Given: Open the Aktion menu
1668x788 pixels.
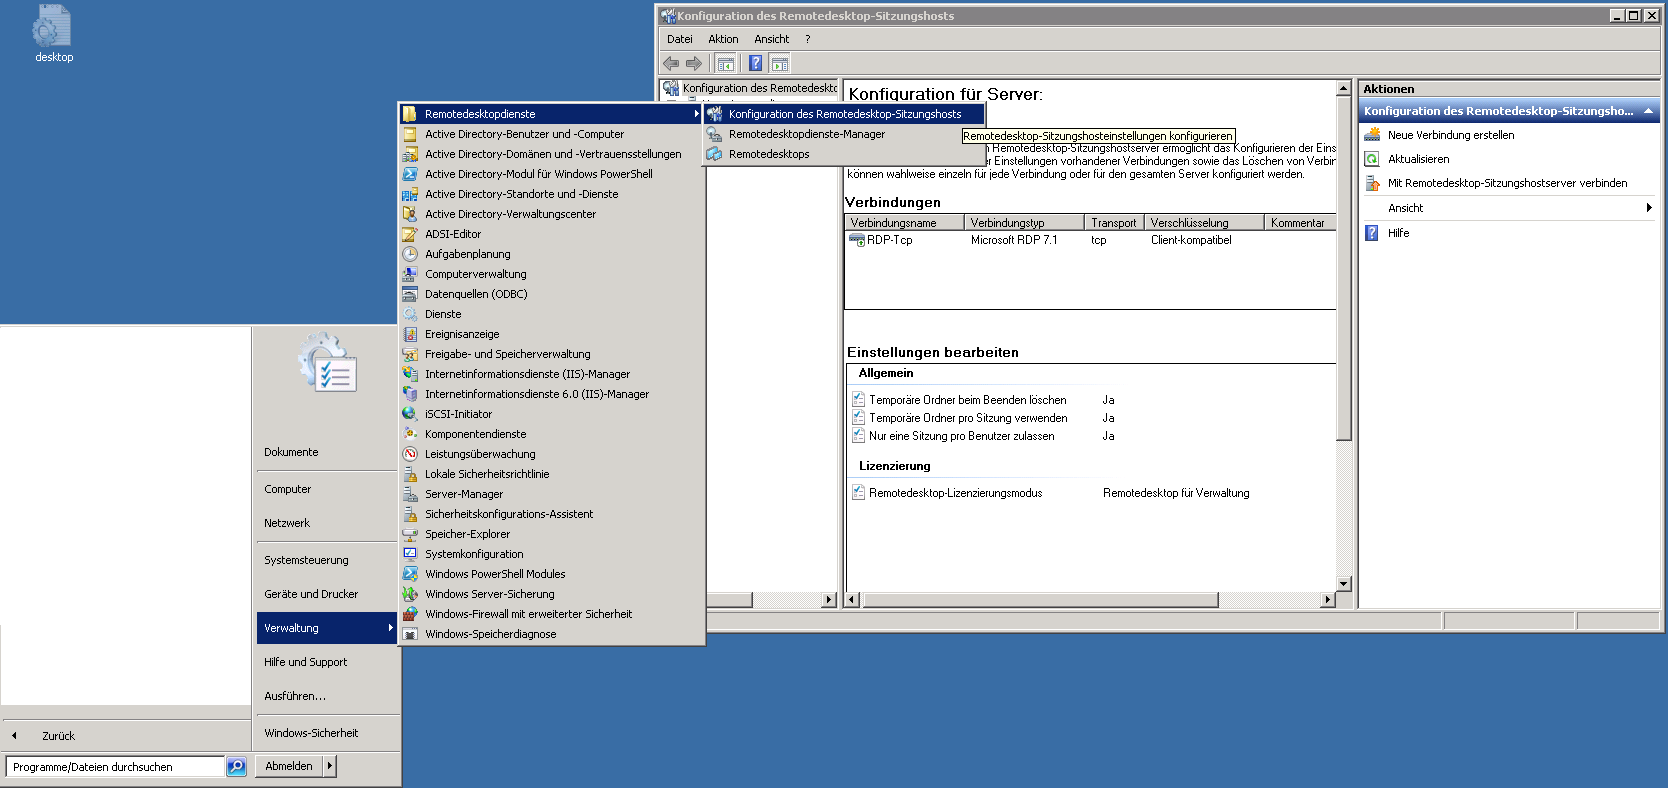Looking at the screenshot, I should [723, 39].
